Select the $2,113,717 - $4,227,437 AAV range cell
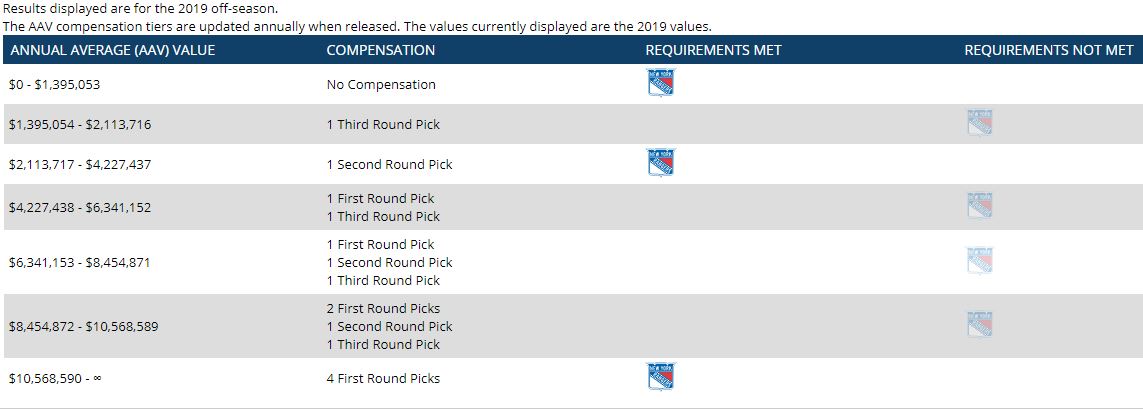Image resolution: width=1143 pixels, height=409 pixels. click(x=80, y=165)
